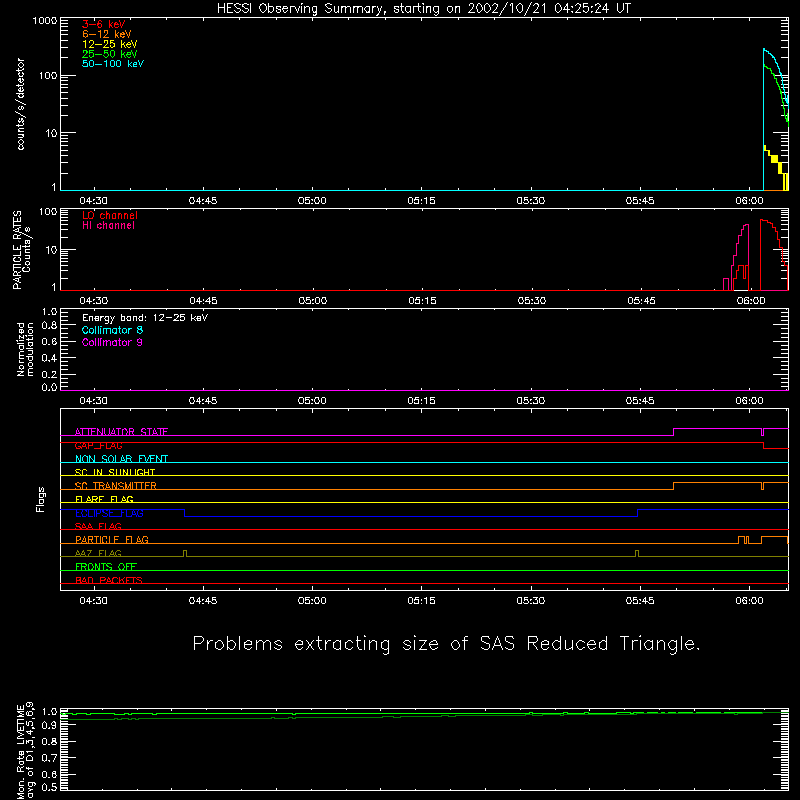The height and width of the screenshot is (800, 800).
Task: Click the green FRONTS_OFF label
Action: click(x=106, y=566)
